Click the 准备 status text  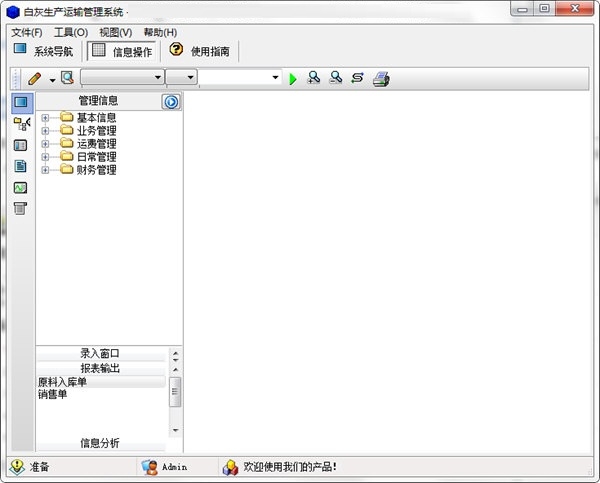click(x=39, y=467)
